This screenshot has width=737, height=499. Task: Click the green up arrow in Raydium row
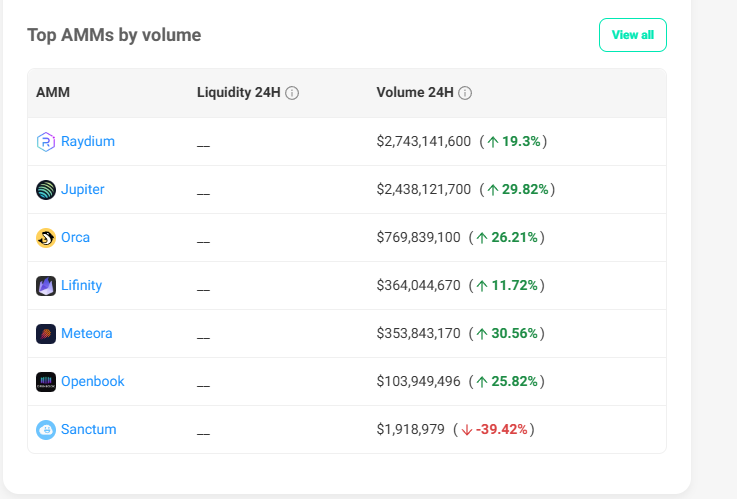tap(493, 142)
